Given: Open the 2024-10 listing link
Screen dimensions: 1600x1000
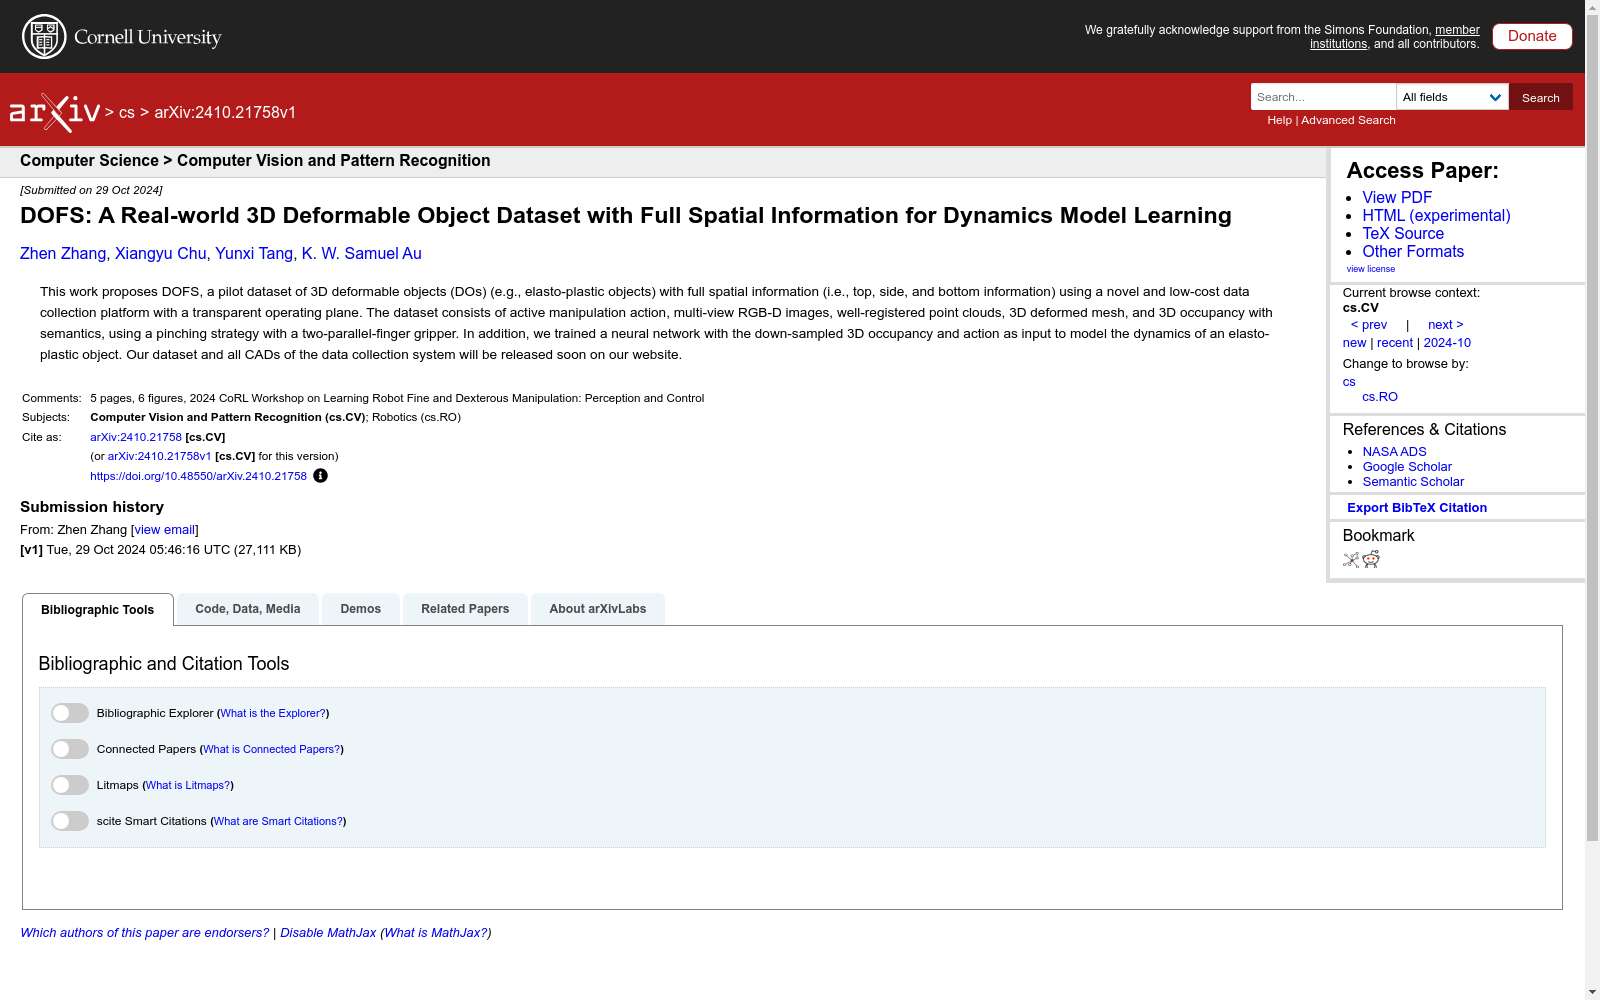Looking at the screenshot, I should click(1447, 343).
